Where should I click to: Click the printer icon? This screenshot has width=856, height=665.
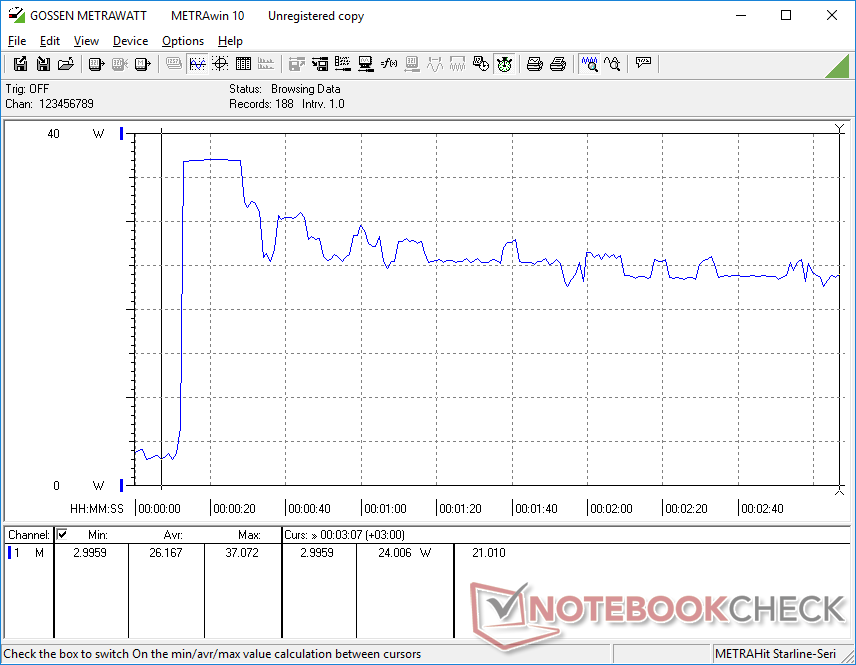click(x=557, y=64)
